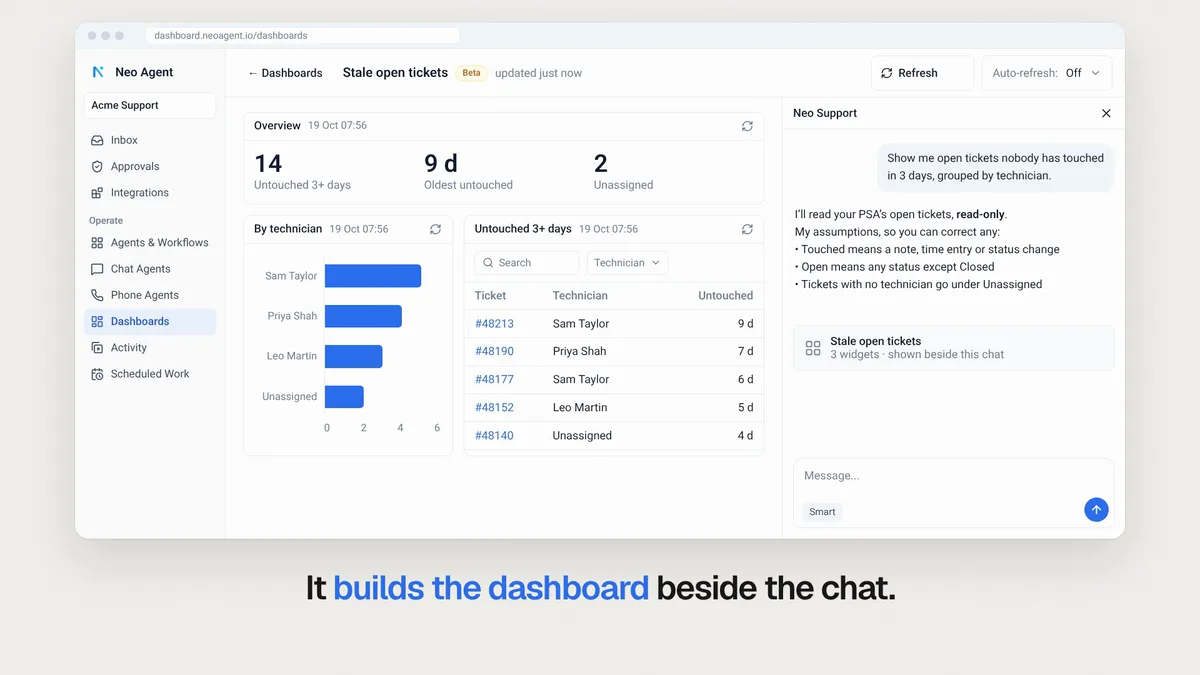The width and height of the screenshot is (1200, 675).
Task: Refresh the Overview widget
Action: coord(747,126)
